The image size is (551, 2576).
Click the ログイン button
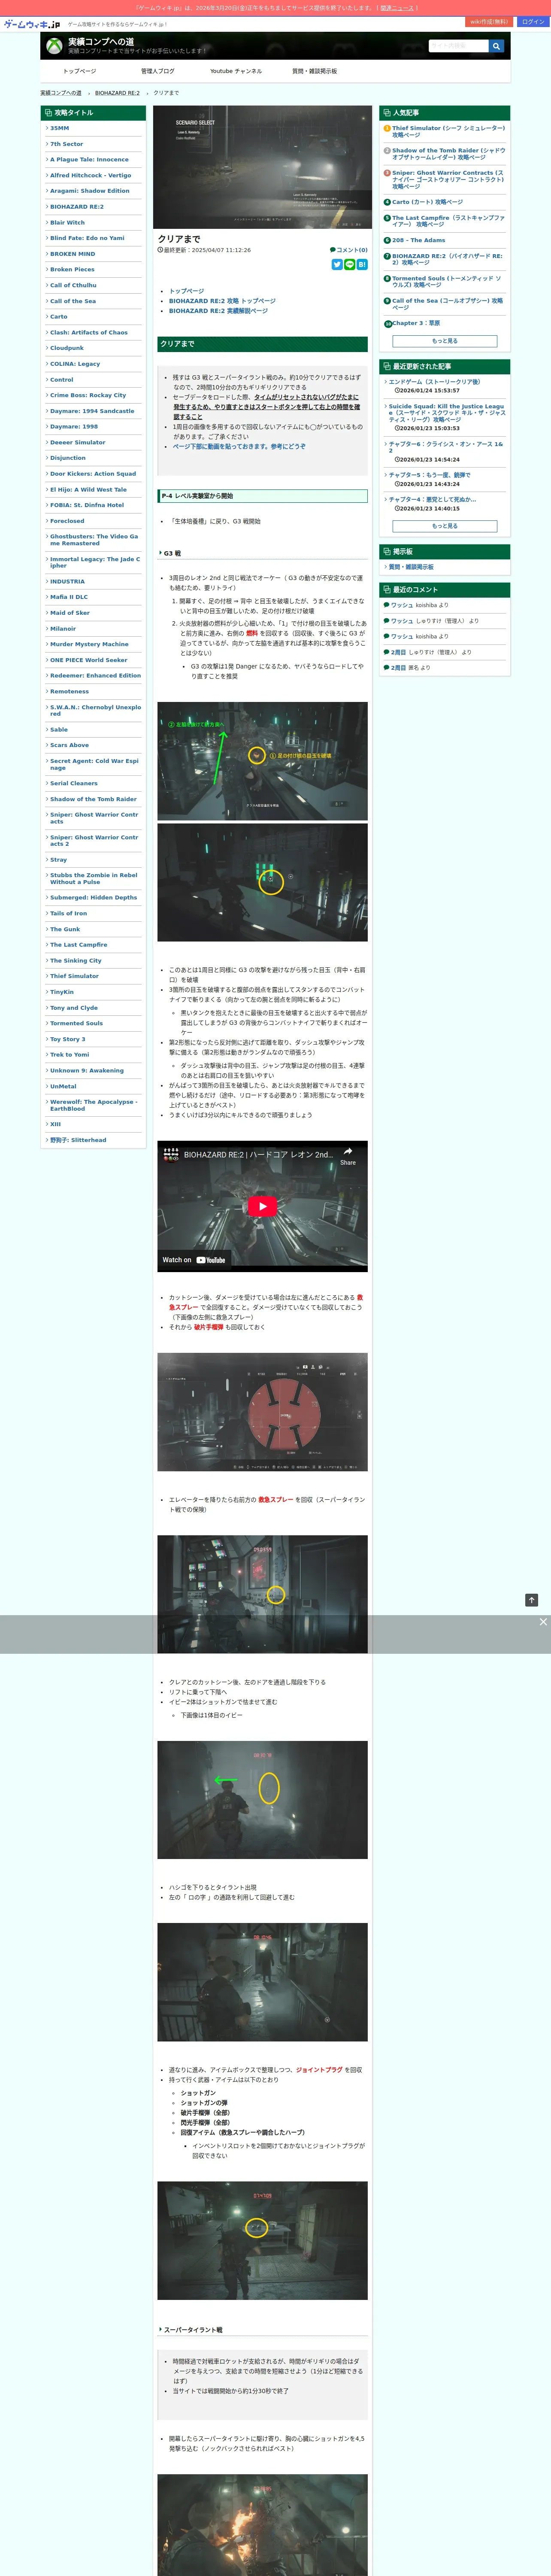pyautogui.click(x=533, y=22)
